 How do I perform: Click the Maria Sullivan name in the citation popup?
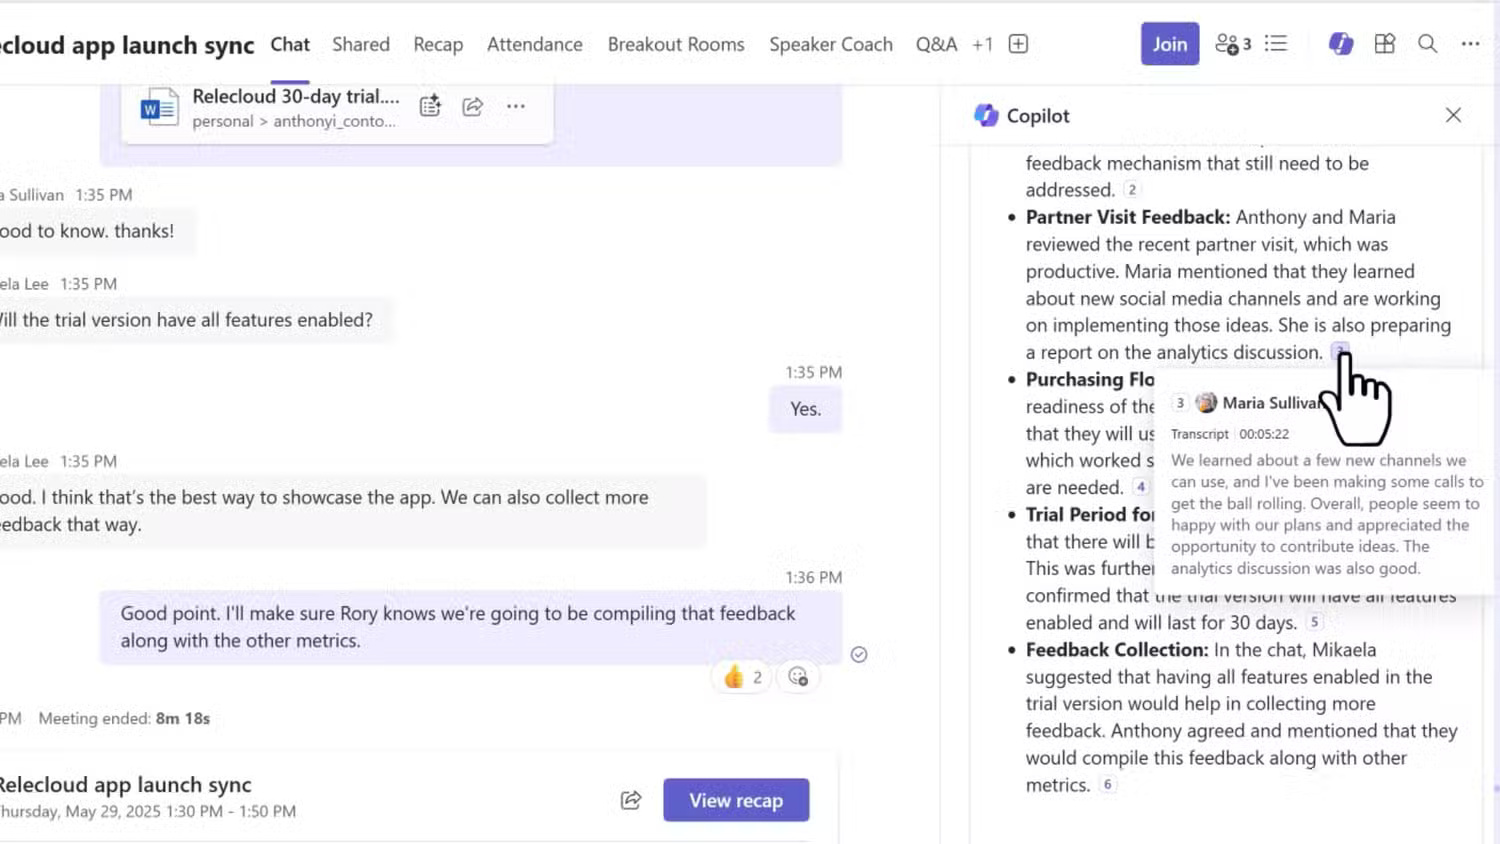[x=1271, y=403]
